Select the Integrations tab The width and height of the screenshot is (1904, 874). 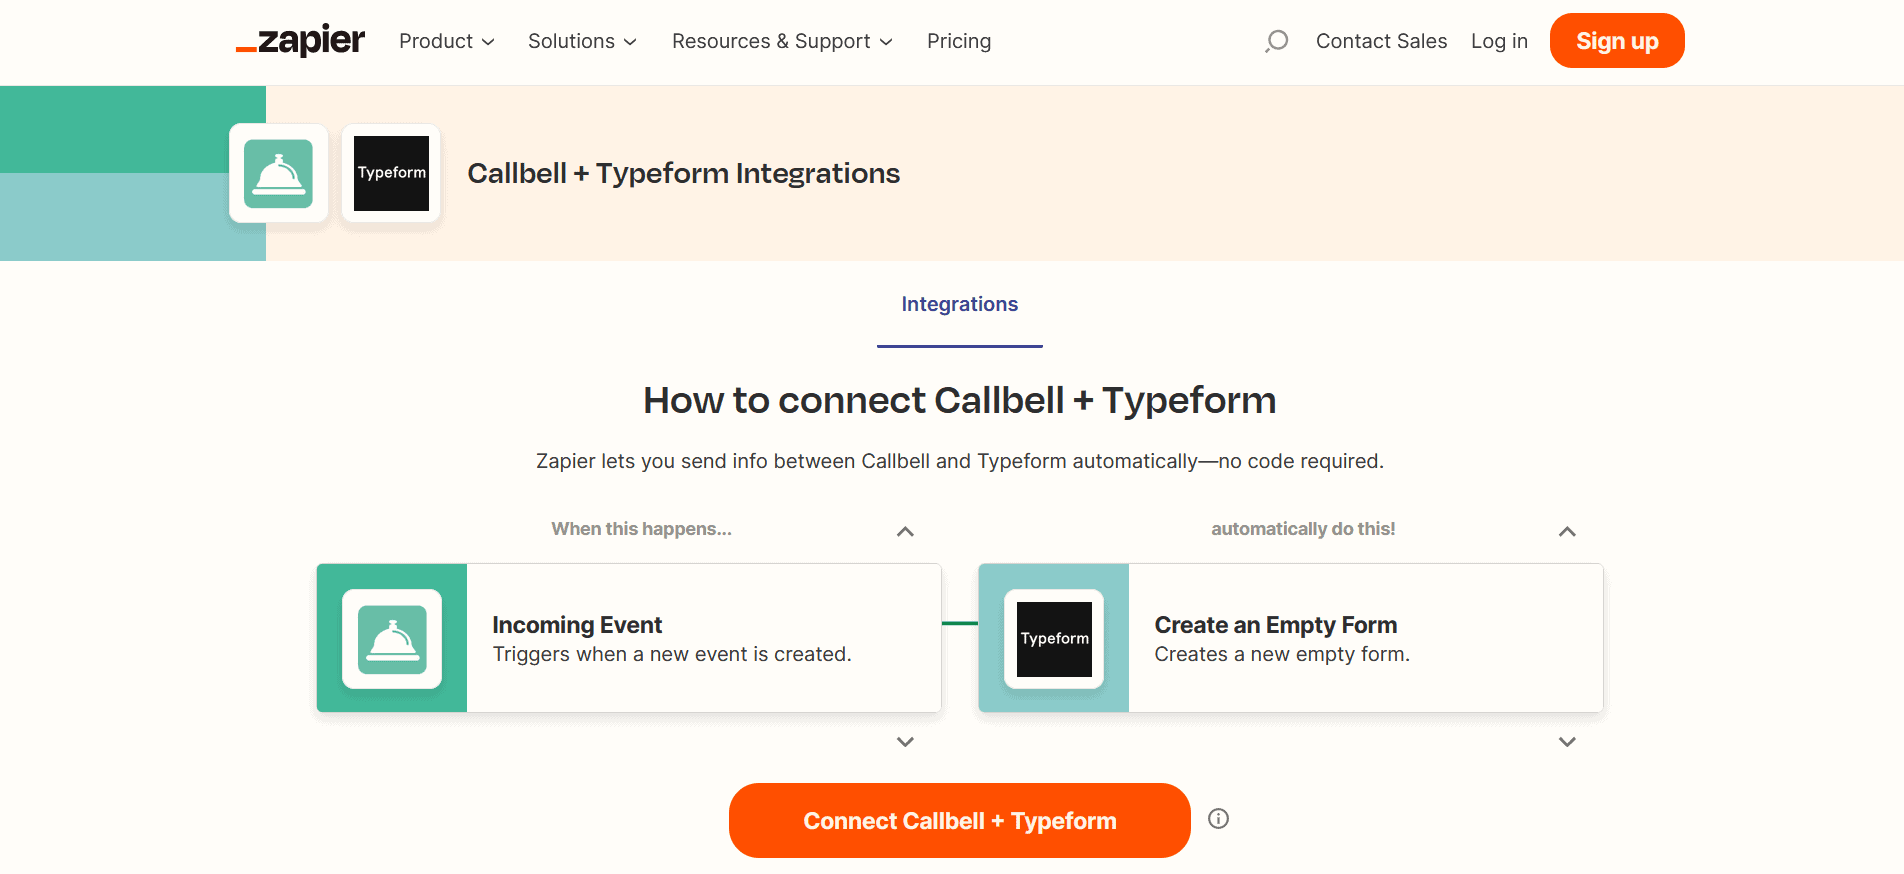pyautogui.click(x=960, y=304)
